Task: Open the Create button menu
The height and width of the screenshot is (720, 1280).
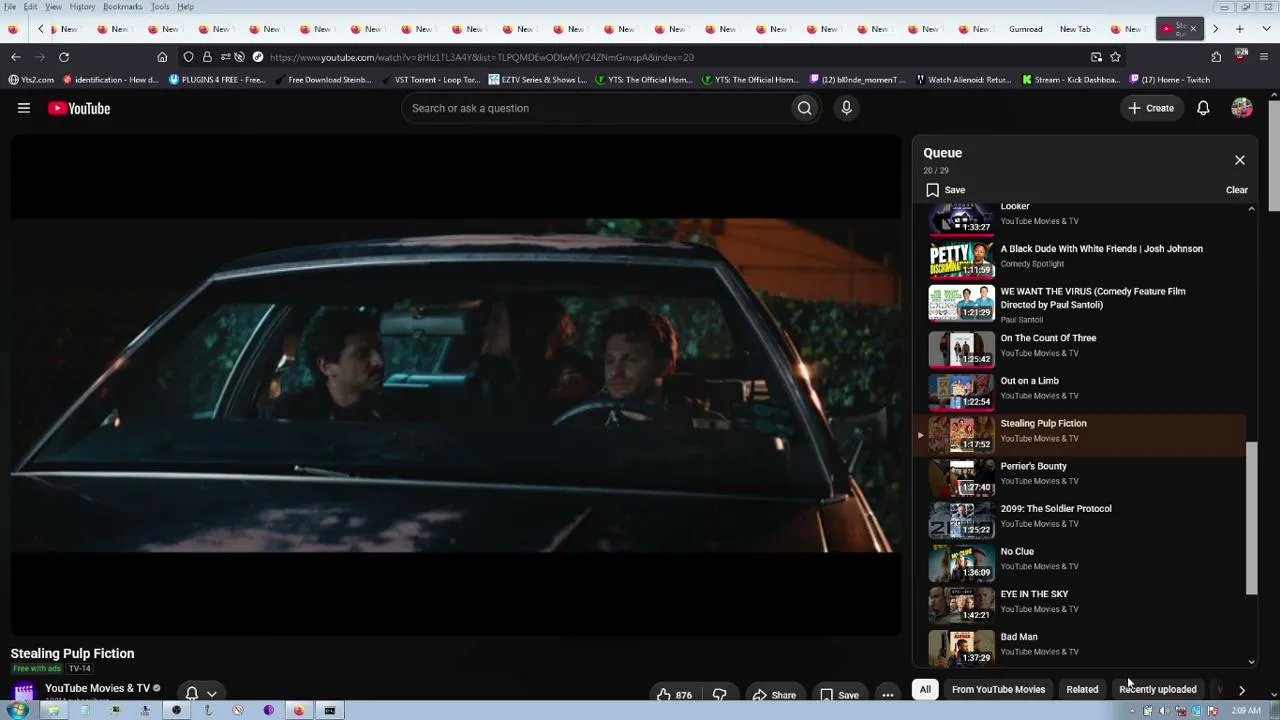Action: click(x=1151, y=108)
